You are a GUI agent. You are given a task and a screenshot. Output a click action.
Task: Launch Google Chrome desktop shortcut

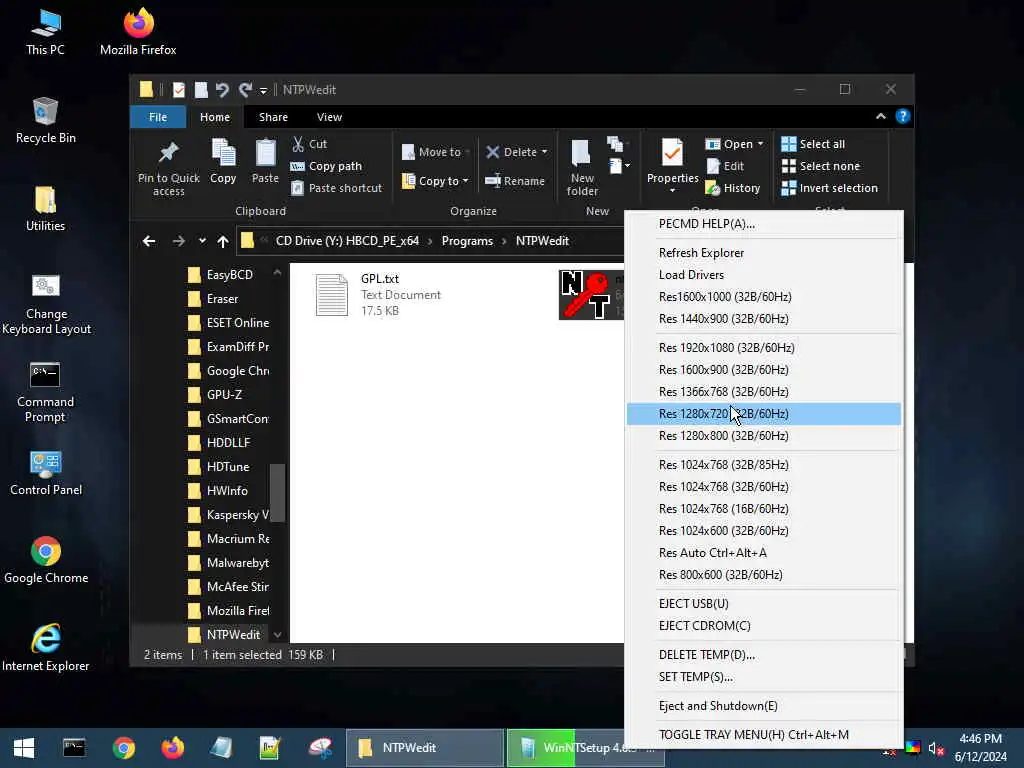coord(46,560)
